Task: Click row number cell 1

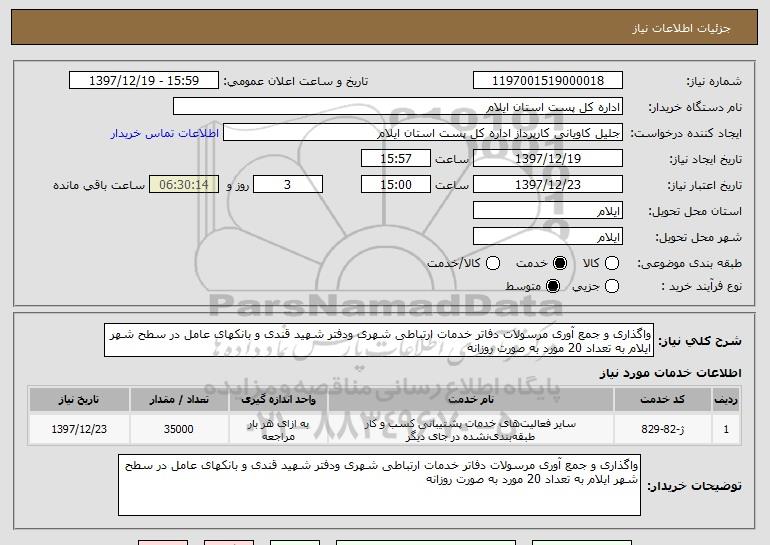Action: (726, 429)
